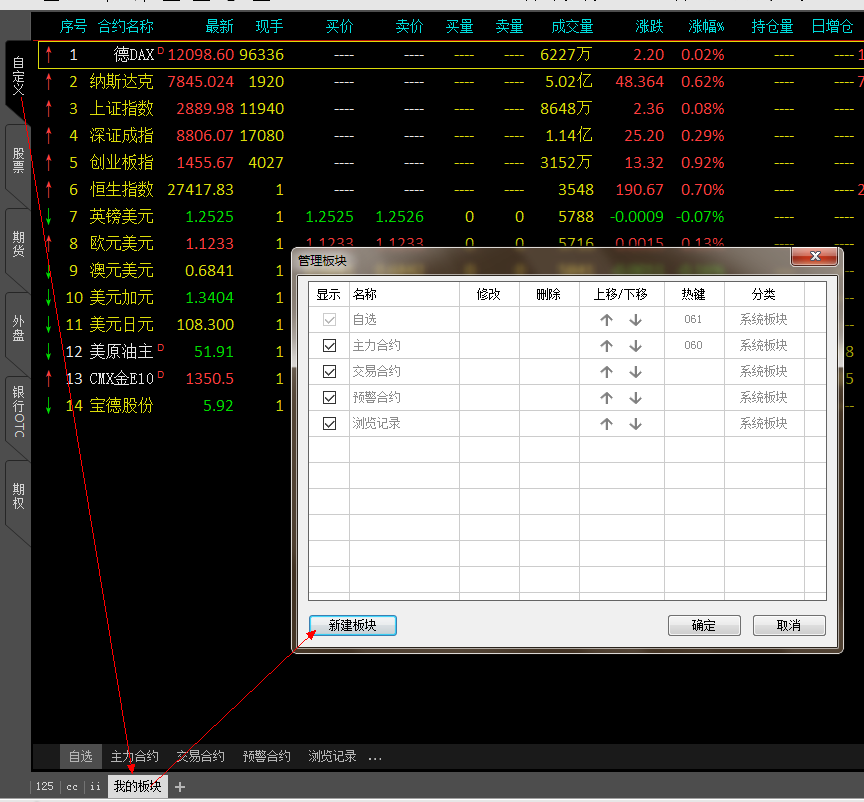864x802 pixels.
Task: Click the up arrow for 交易合约
Action: click(x=606, y=372)
